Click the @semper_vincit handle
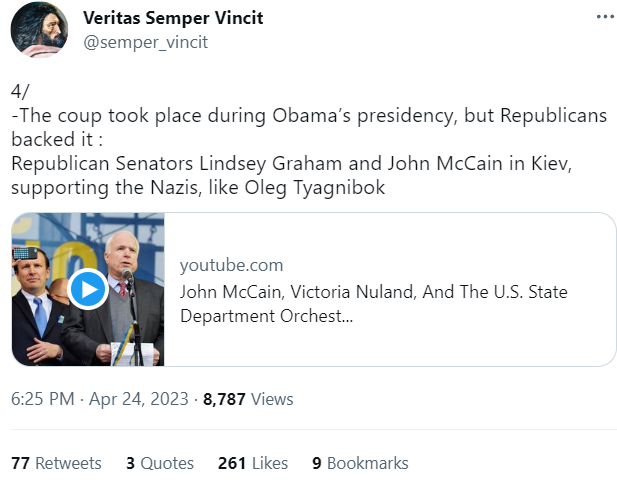The height and width of the screenshot is (487, 617). [x=146, y=43]
